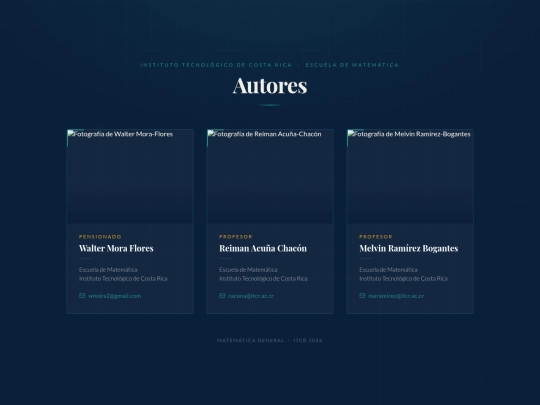The height and width of the screenshot is (405, 540).
Task: Click Instituto Tecnológico de Costa Rica header text
Action: (216, 65)
